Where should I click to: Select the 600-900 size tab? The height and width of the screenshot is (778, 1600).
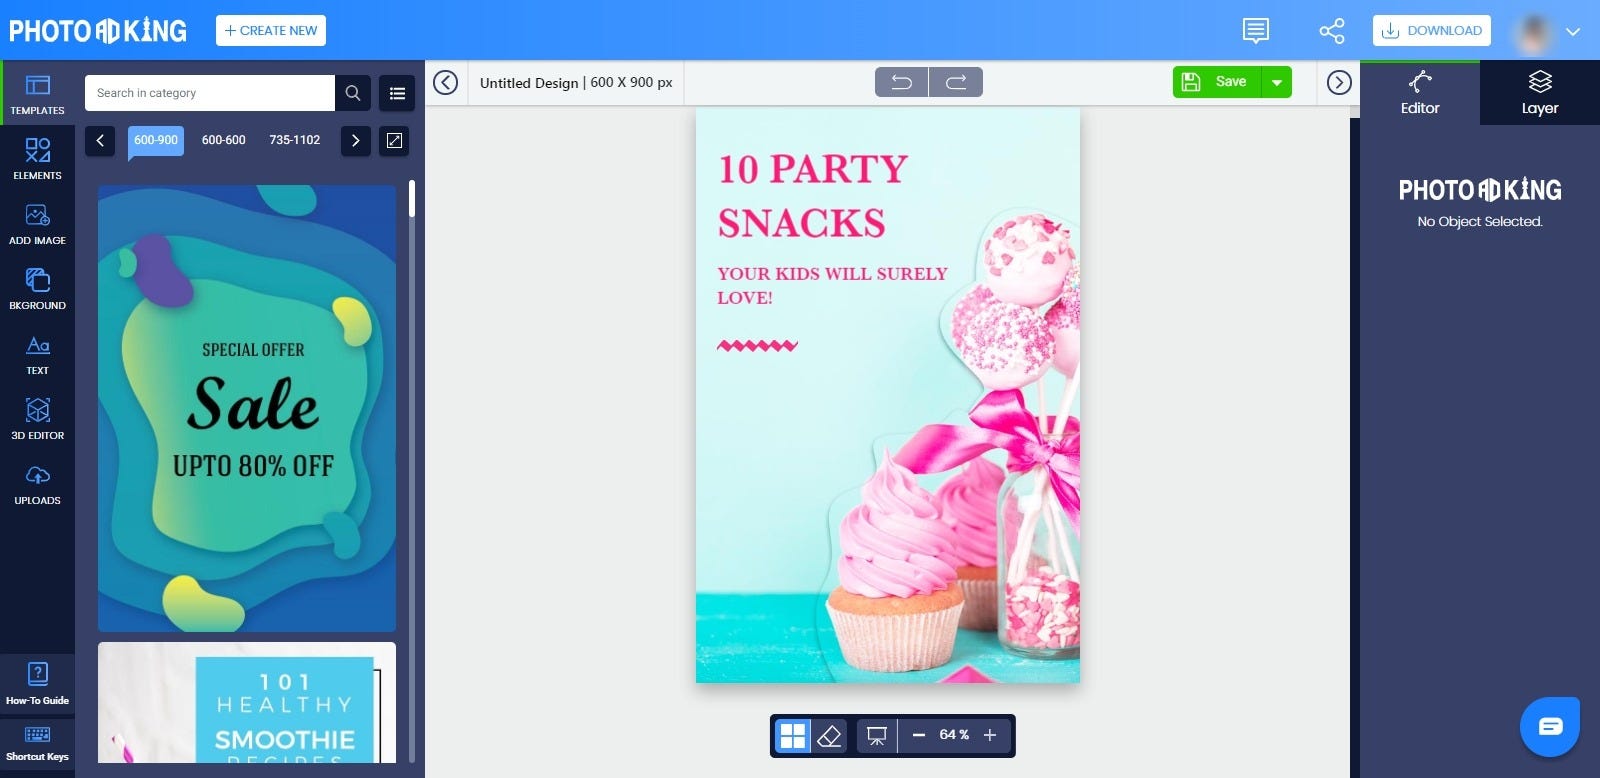(156, 140)
